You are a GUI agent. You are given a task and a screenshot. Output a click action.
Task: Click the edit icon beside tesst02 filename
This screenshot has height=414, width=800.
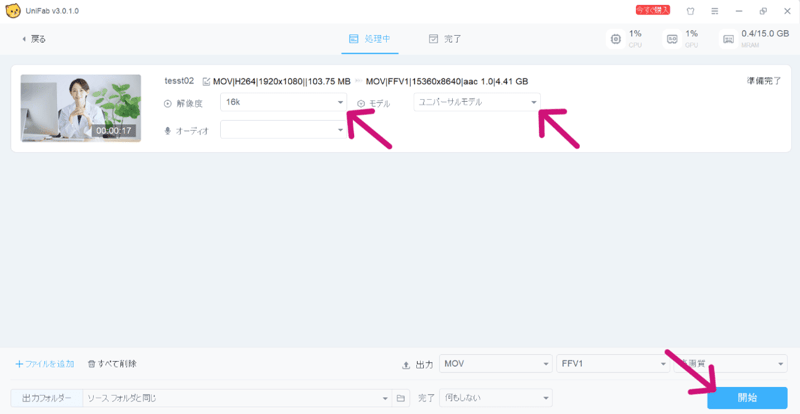(x=206, y=81)
